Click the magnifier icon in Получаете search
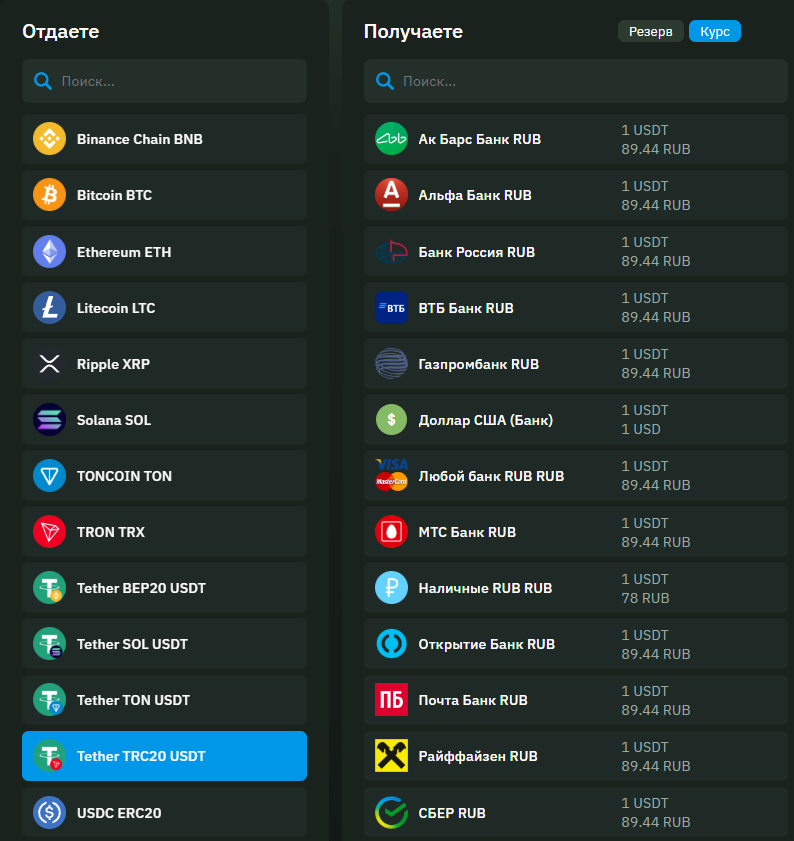The width and height of the screenshot is (794, 841). pyautogui.click(x=385, y=82)
